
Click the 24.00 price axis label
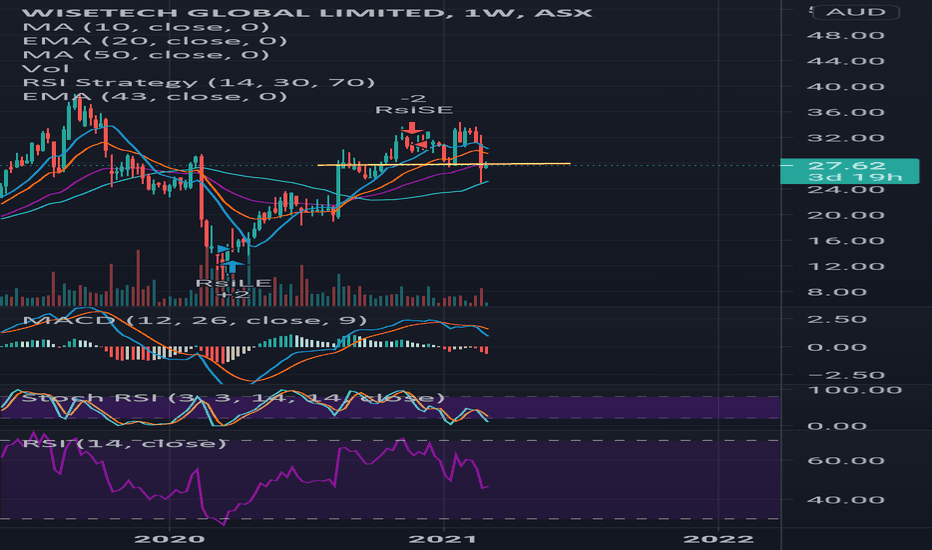tap(845, 190)
